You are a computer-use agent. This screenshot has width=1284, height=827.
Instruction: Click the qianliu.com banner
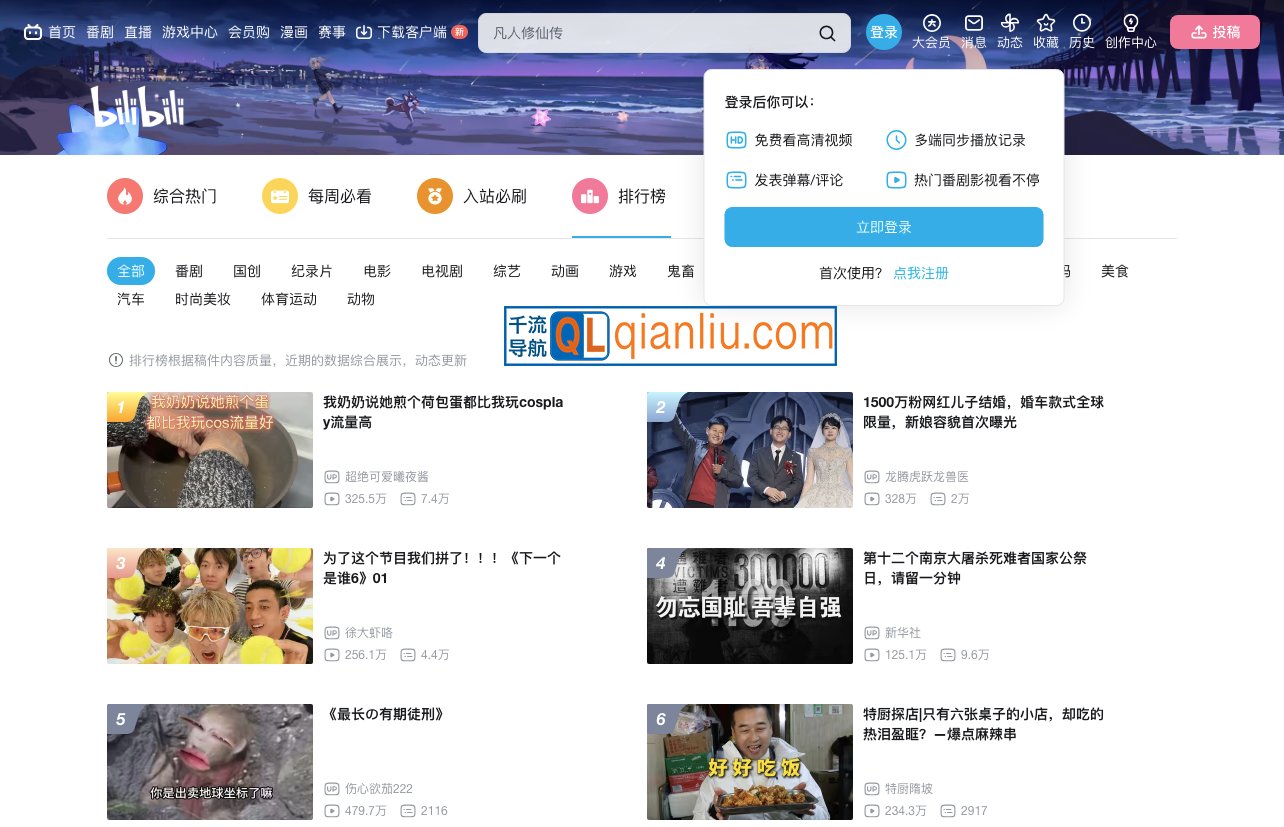(x=670, y=336)
